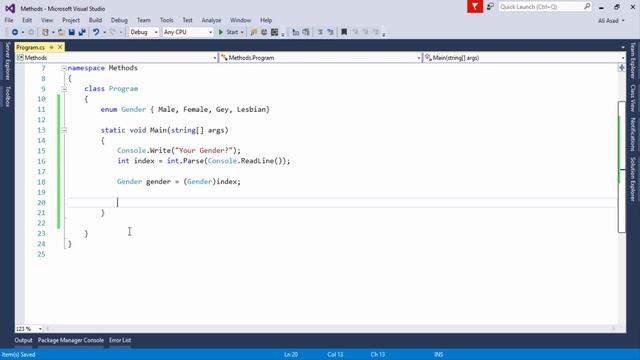The width and height of the screenshot is (640, 360).
Task: Click the toolbar icon left of the overflow arrow
Action: pos(275,32)
